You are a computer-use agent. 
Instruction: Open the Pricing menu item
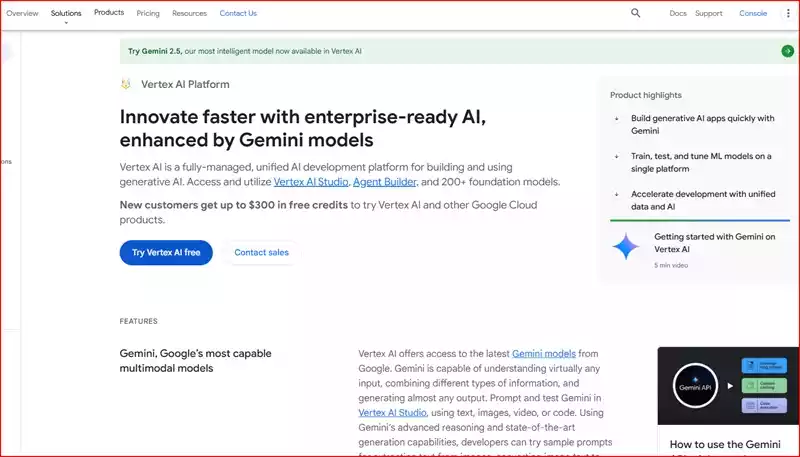[148, 13]
